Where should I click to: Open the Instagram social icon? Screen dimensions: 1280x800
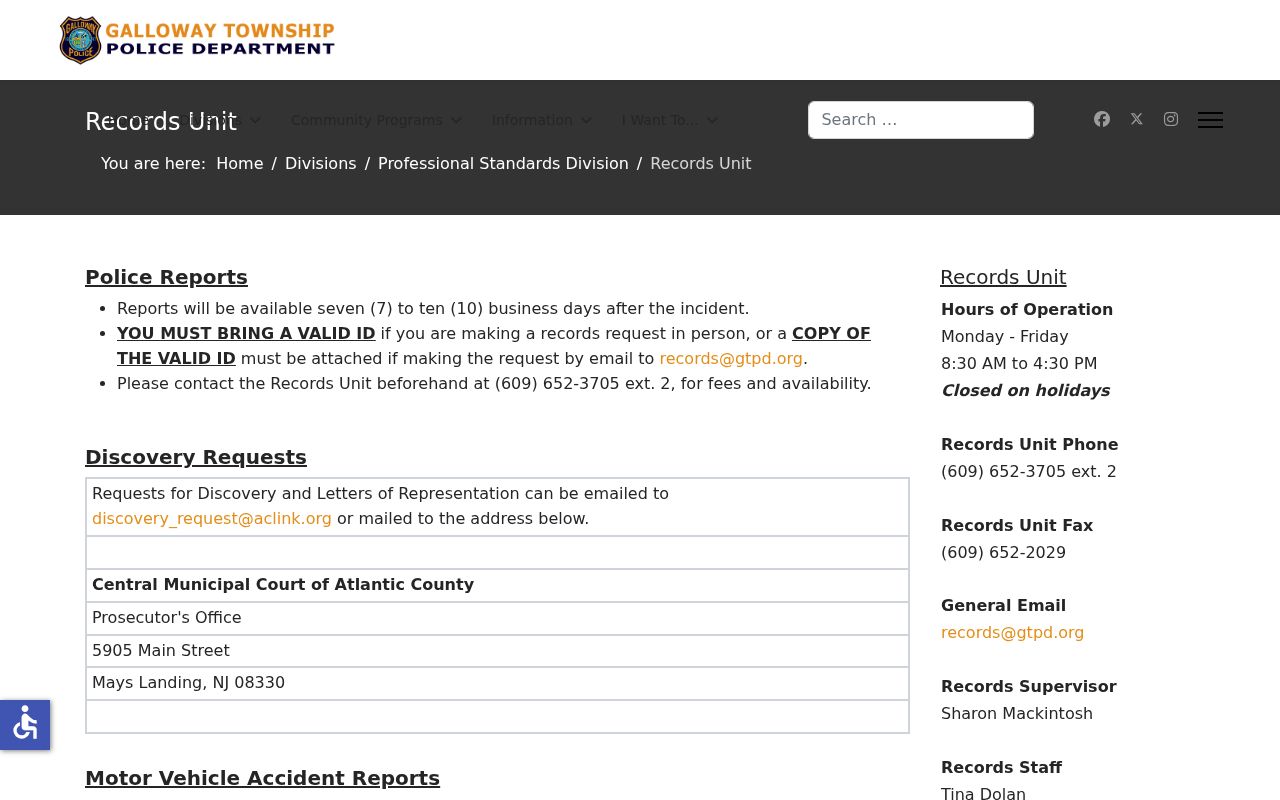tap(1171, 119)
